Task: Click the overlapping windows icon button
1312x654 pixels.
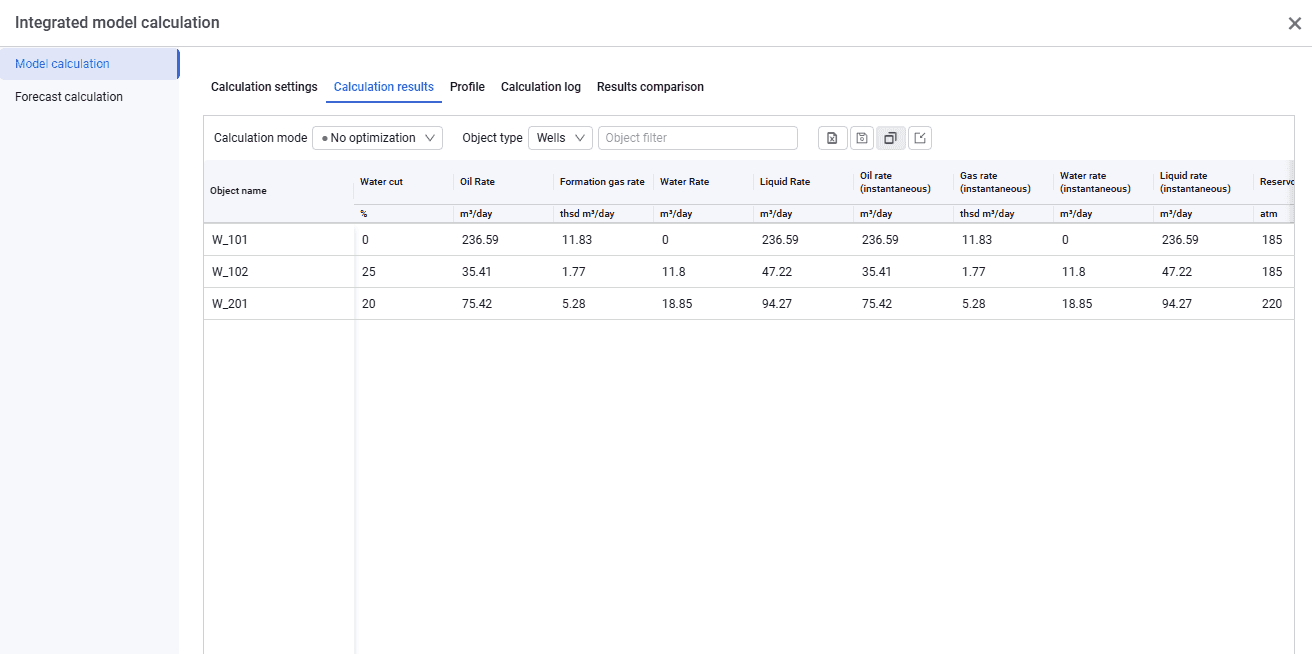Action: click(x=891, y=138)
